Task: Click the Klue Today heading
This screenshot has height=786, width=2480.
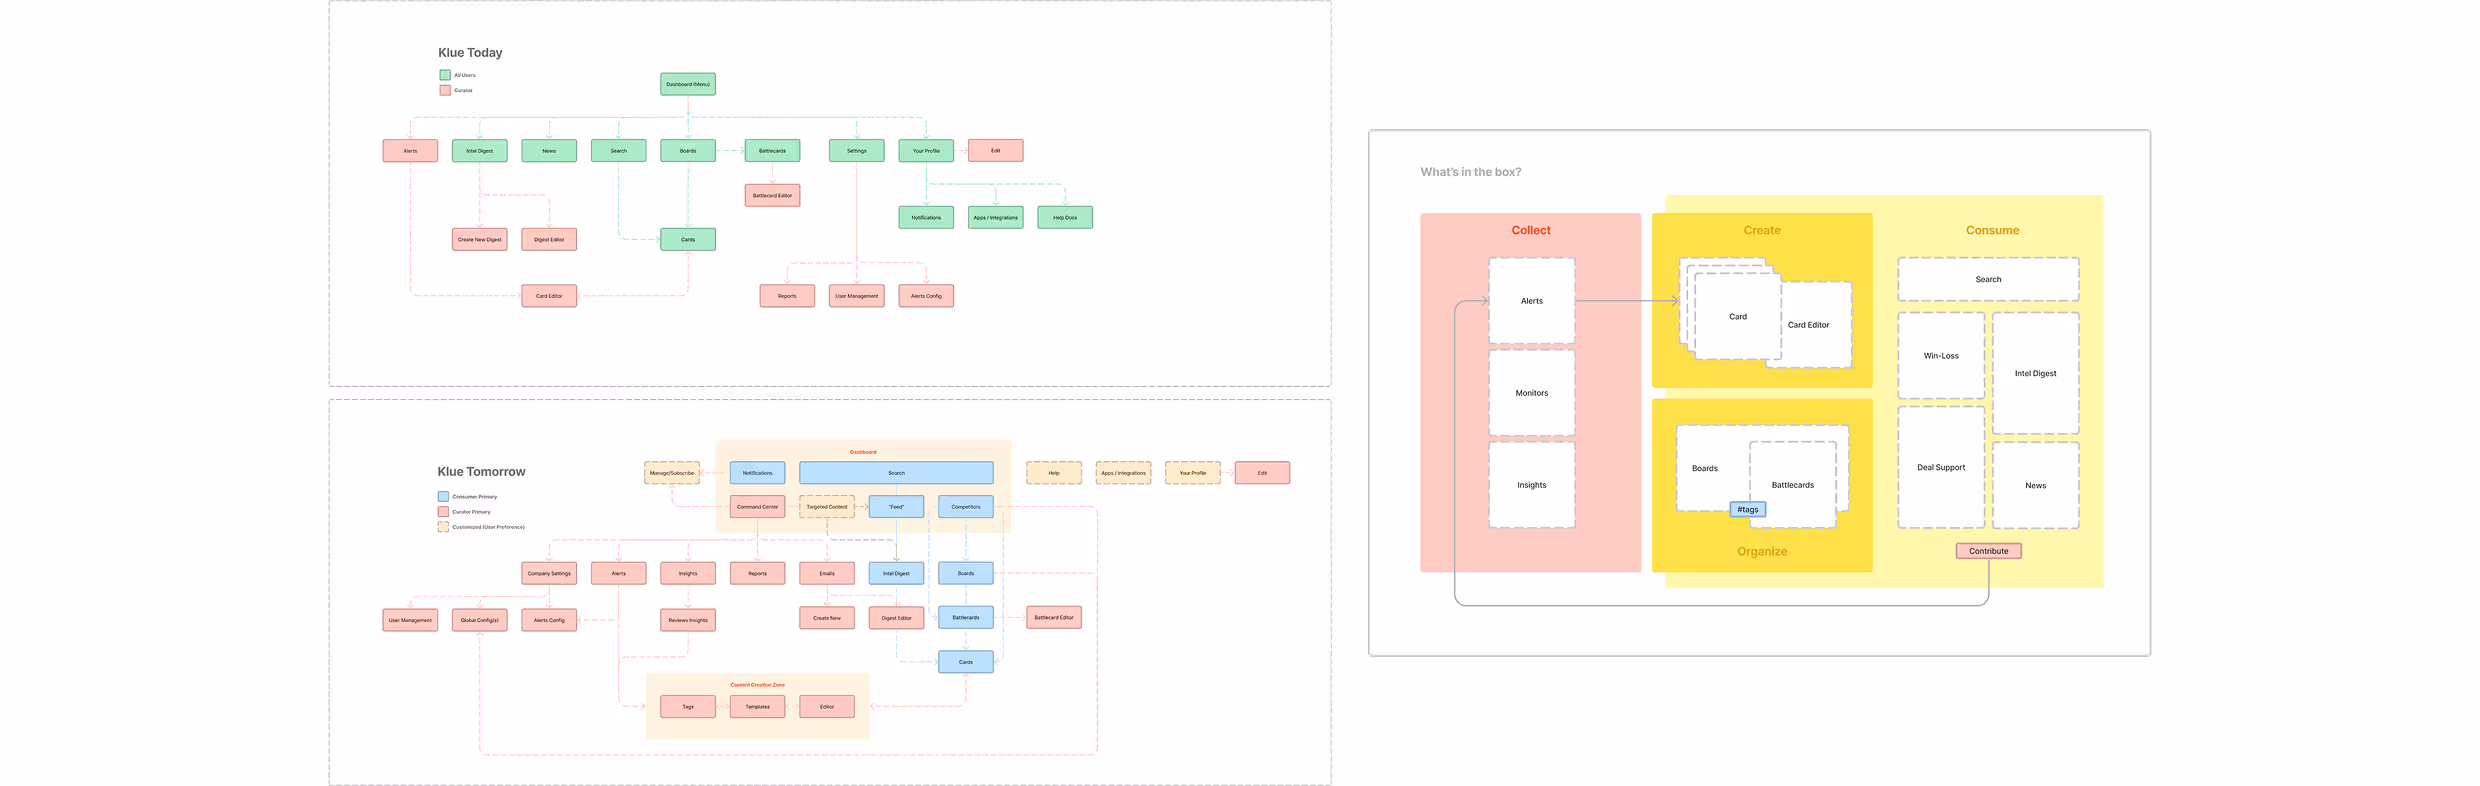Action: click(470, 53)
